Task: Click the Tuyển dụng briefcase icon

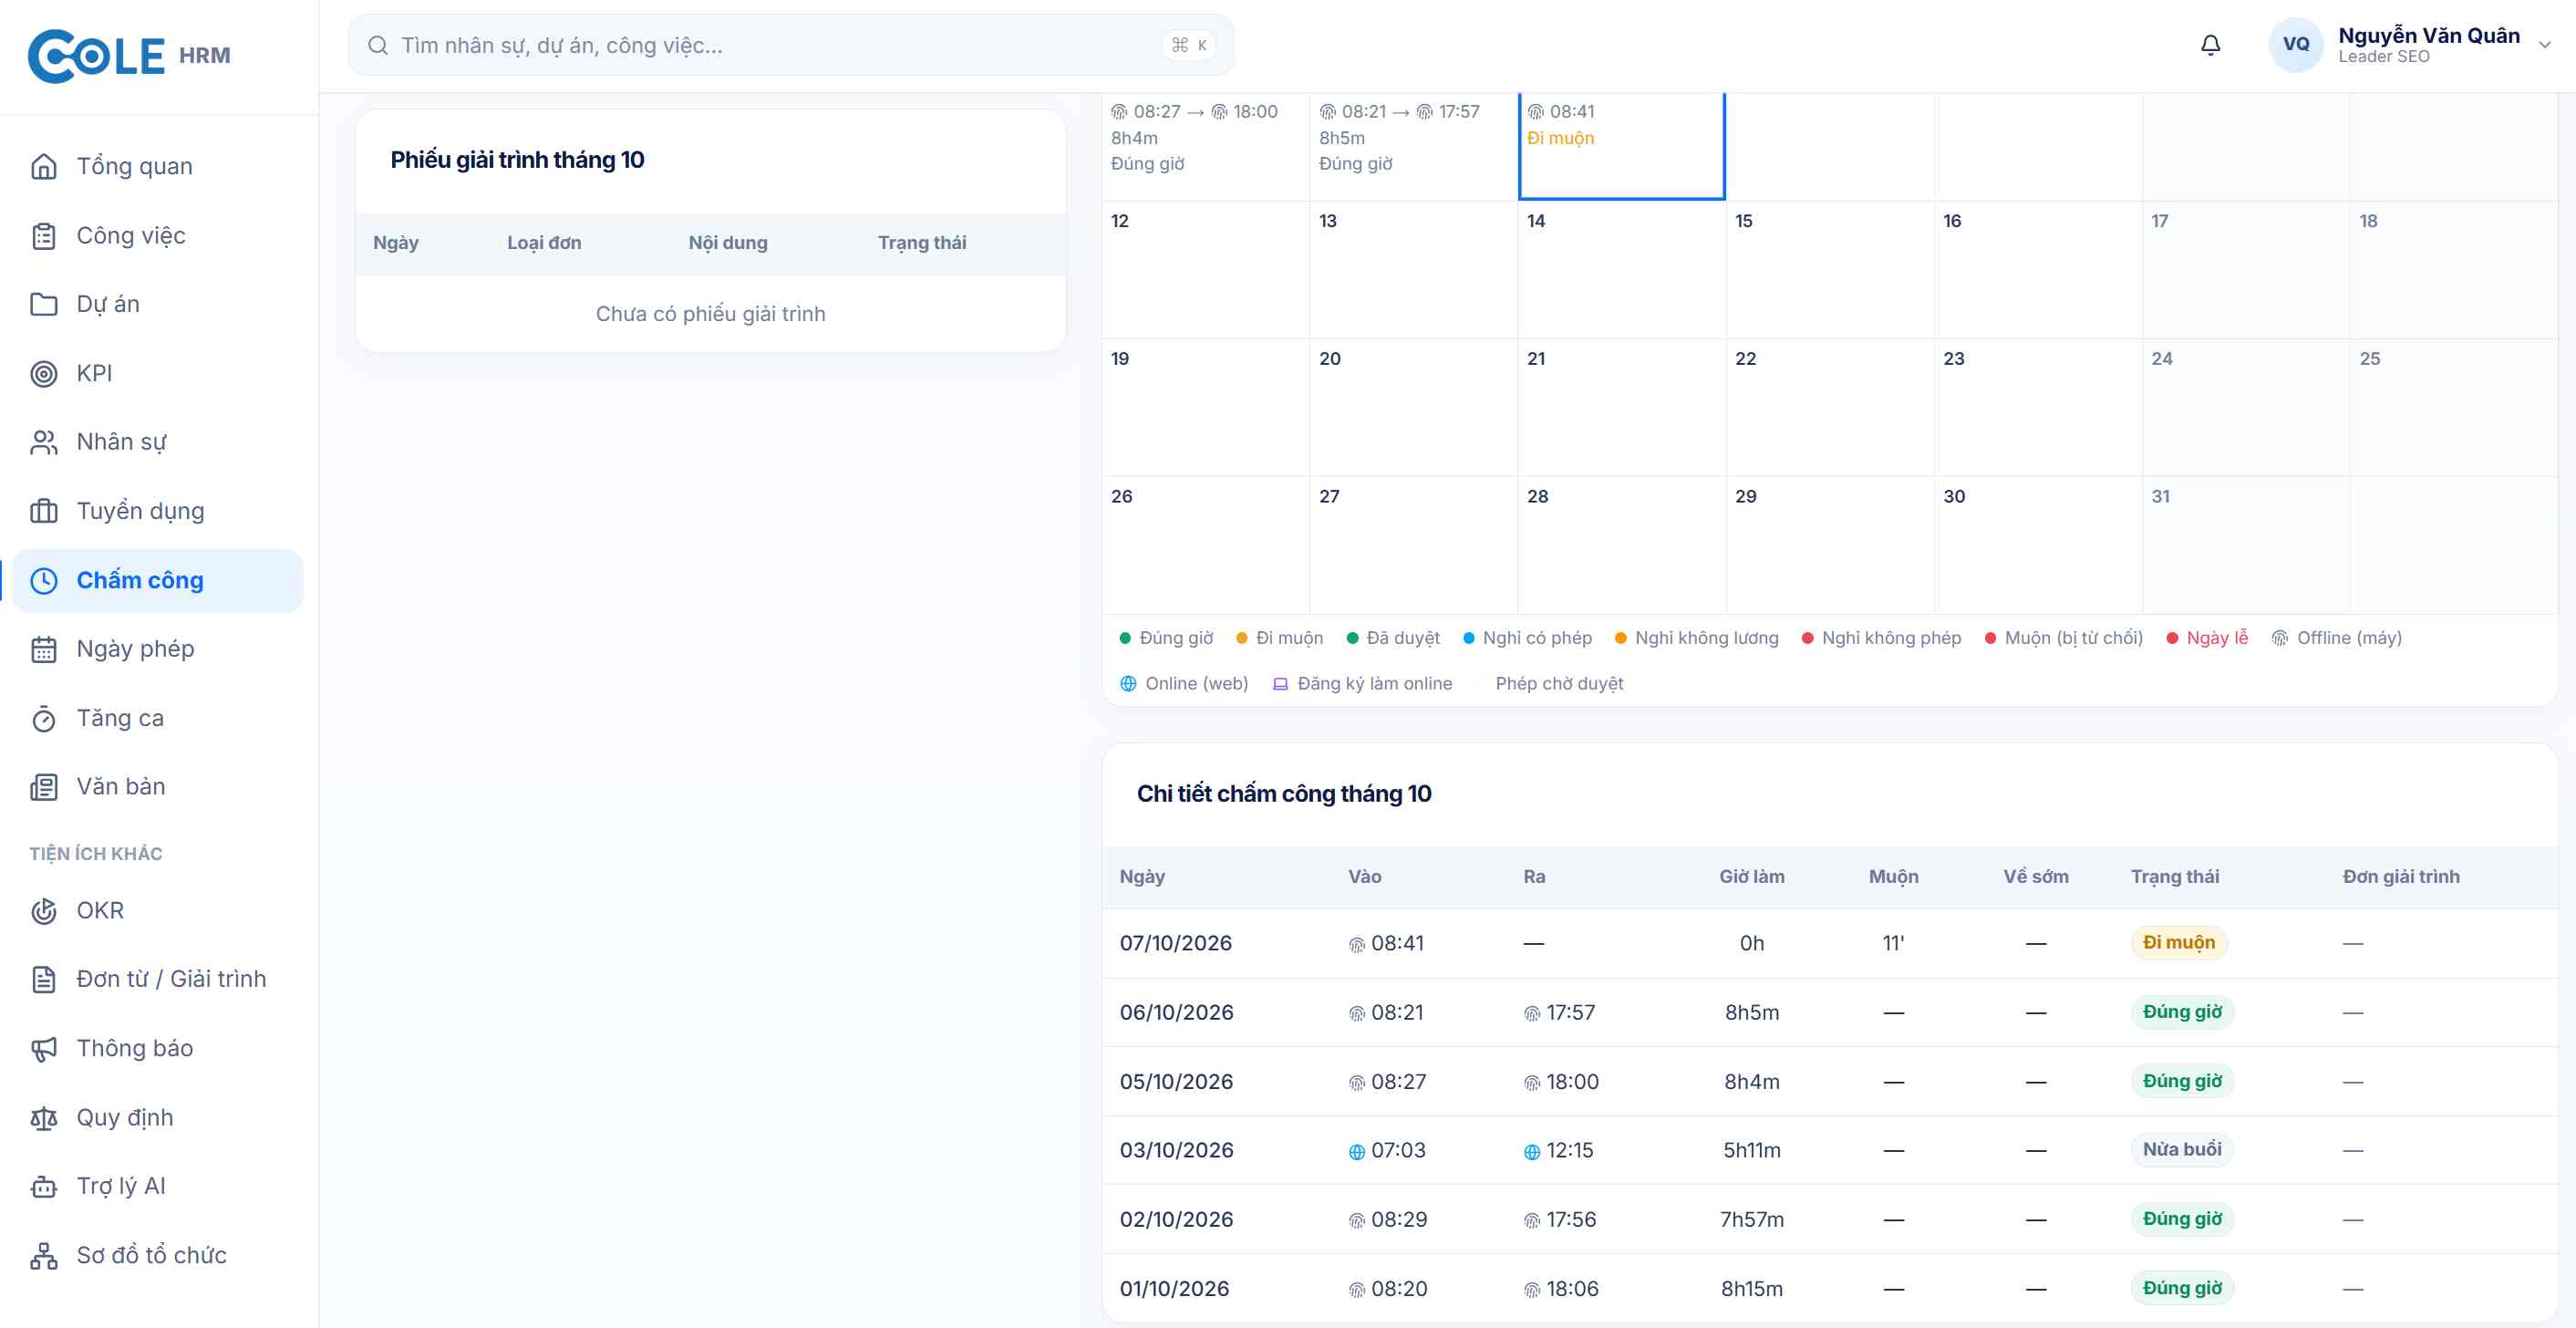Action: [x=44, y=511]
